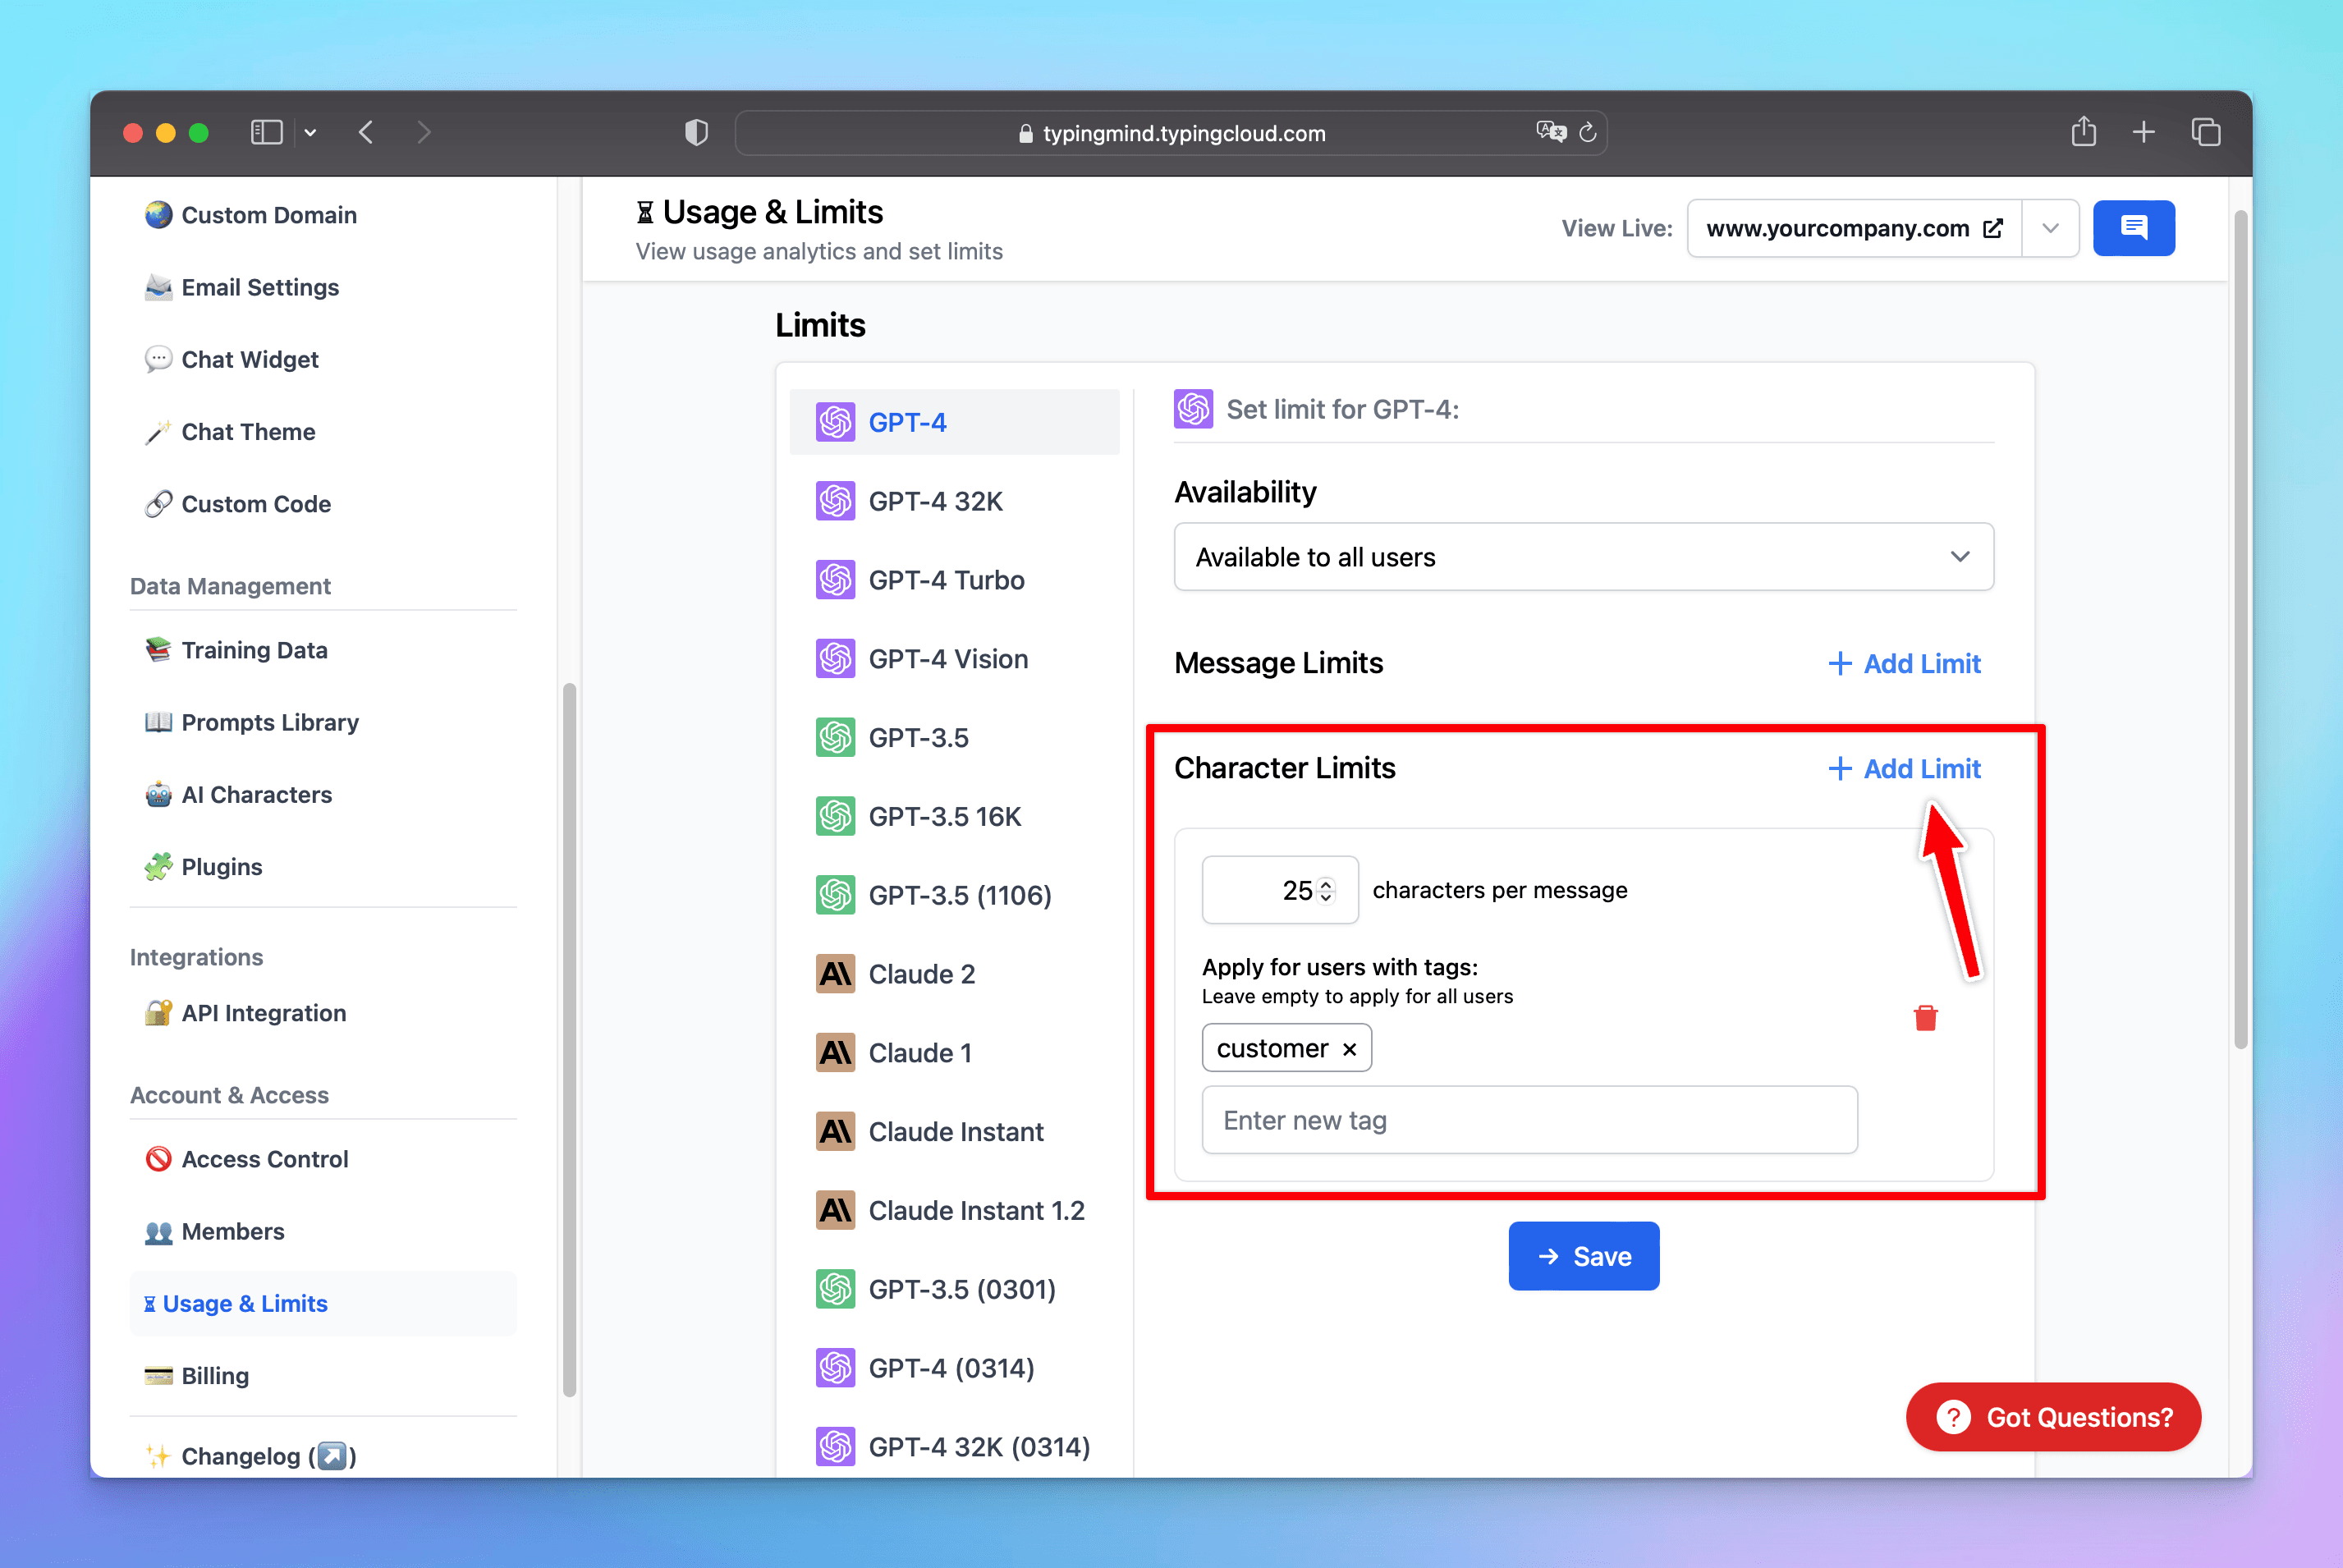The width and height of the screenshot is (2343, 1568).
Task: Open the Billing section
Action: coord(216,1375)
